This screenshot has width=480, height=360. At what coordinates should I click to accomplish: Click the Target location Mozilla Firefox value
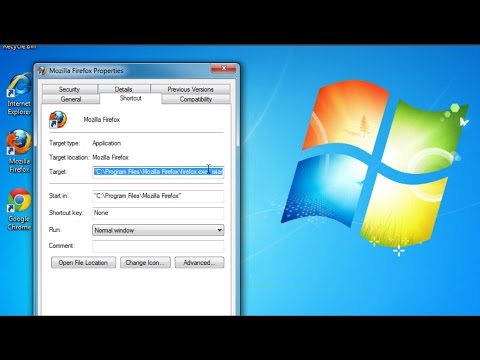111,157
